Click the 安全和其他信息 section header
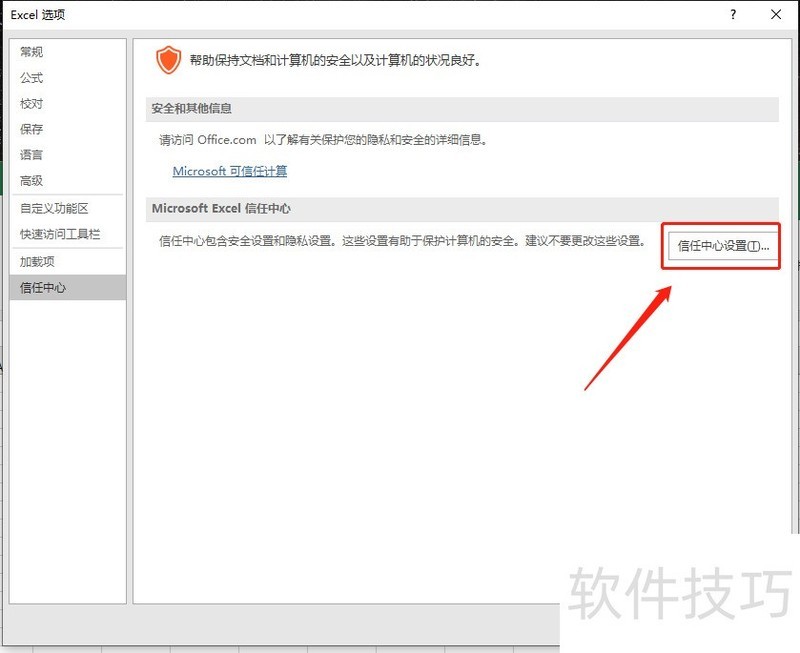 click(191, 108)
